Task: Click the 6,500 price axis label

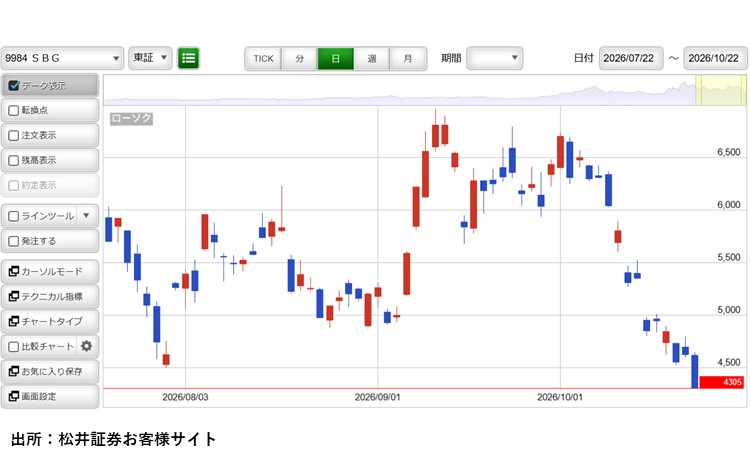Action: coord(728,152)
